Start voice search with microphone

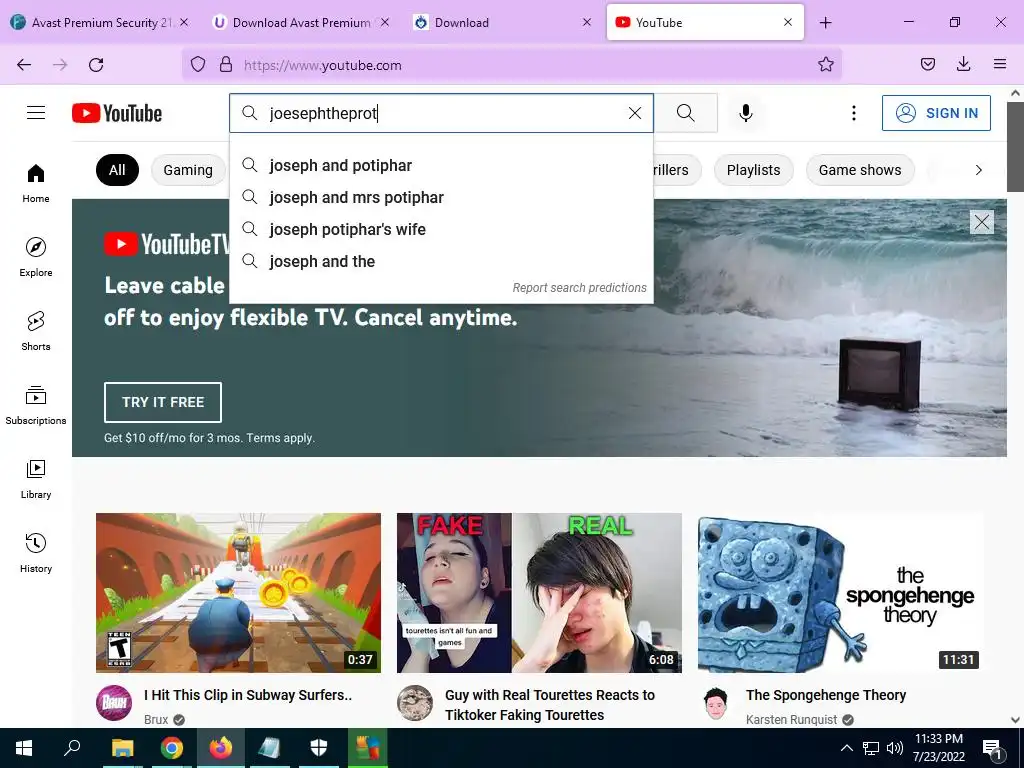746,113
